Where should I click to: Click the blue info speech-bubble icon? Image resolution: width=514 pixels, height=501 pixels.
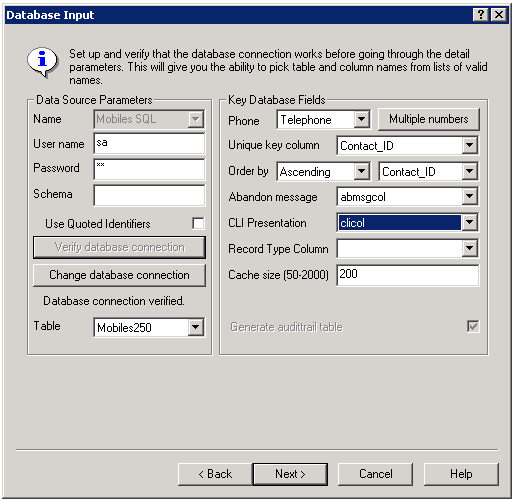pos(43,62)
